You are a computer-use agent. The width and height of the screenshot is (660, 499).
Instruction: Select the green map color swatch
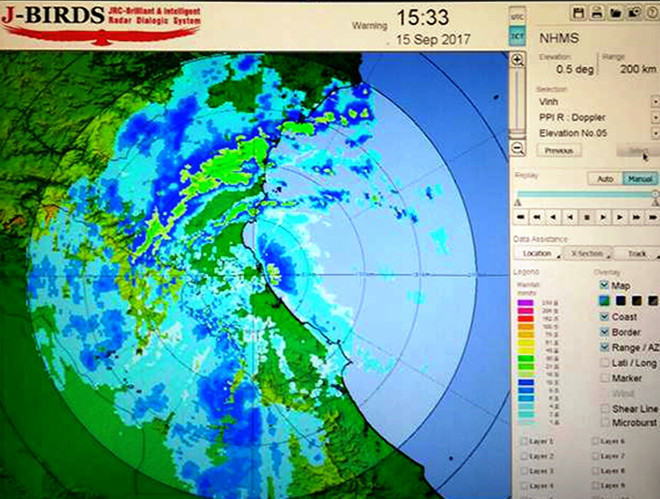pos(604,301)
